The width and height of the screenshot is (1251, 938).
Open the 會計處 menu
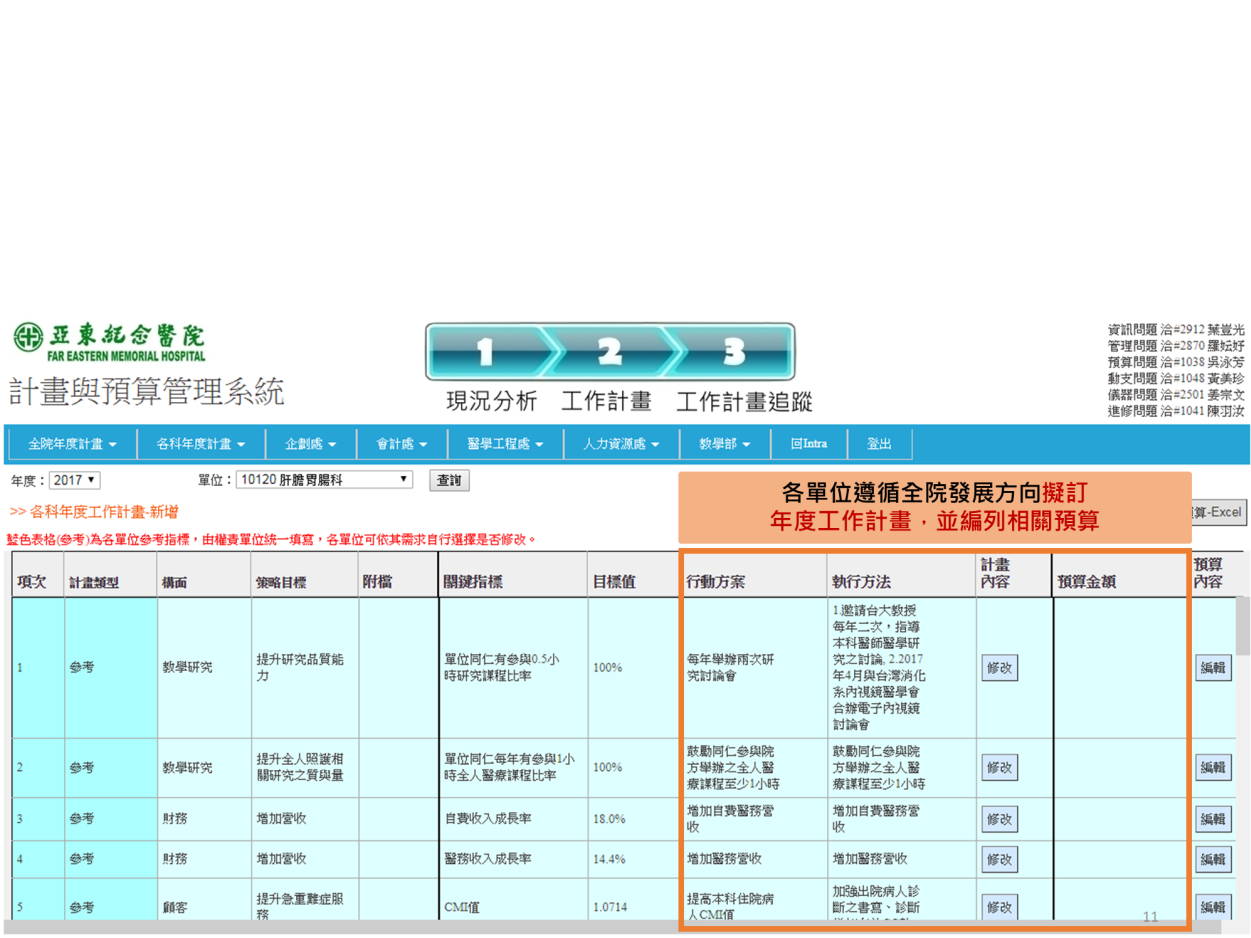(x=402, y=444)
